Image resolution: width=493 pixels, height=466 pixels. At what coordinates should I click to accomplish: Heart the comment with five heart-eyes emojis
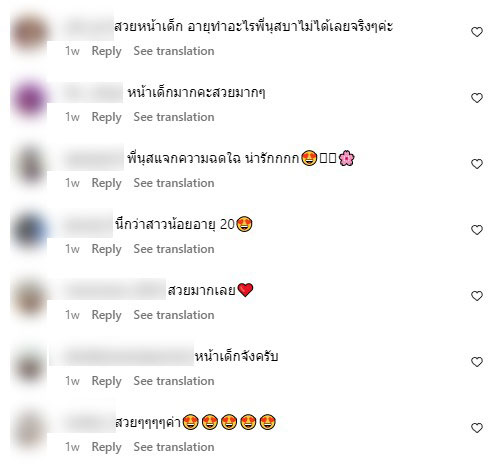click(x=477, y=428)
